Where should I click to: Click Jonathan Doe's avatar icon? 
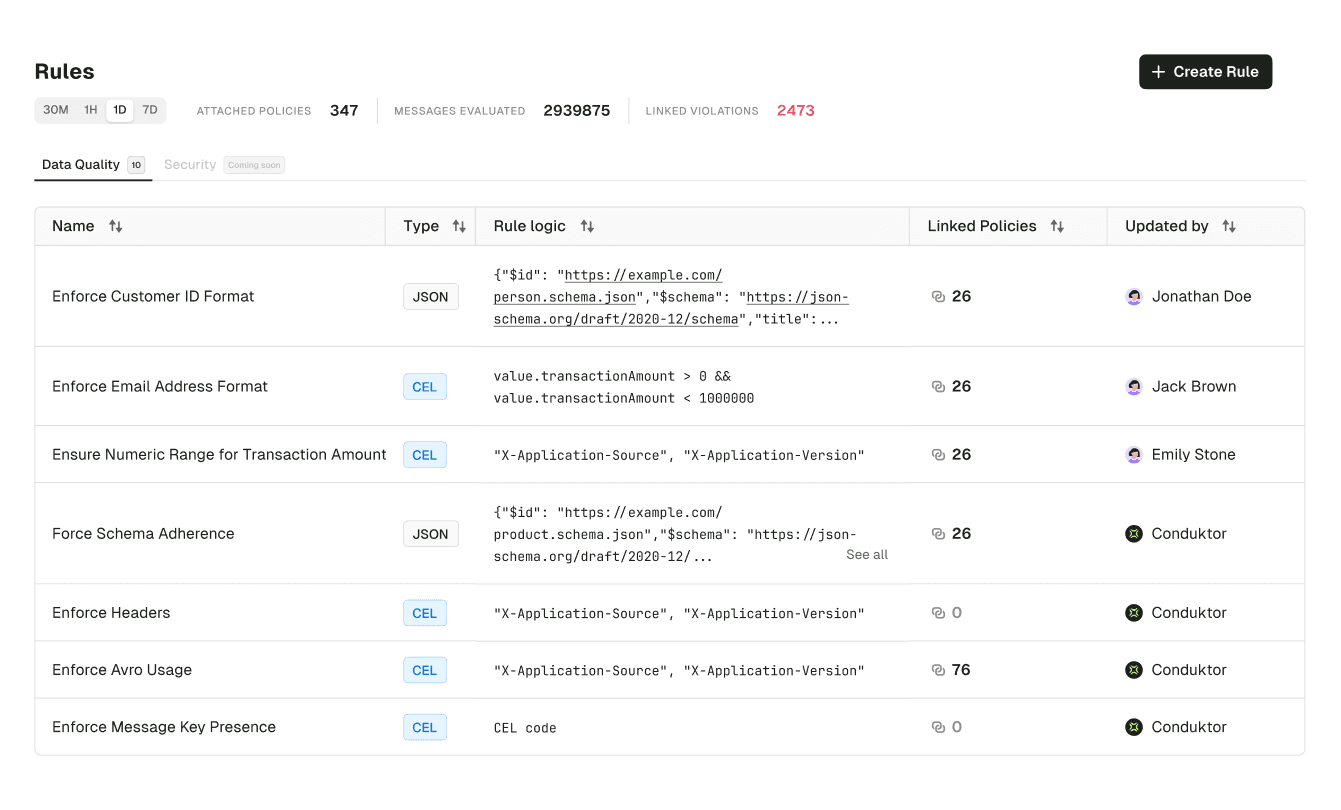pos(1134,296)
